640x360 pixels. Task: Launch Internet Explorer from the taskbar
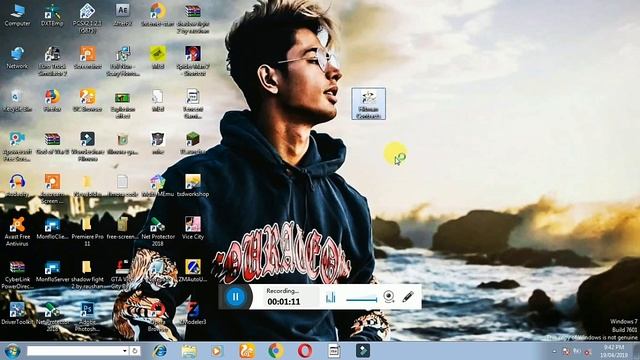[x=160, y=351]
